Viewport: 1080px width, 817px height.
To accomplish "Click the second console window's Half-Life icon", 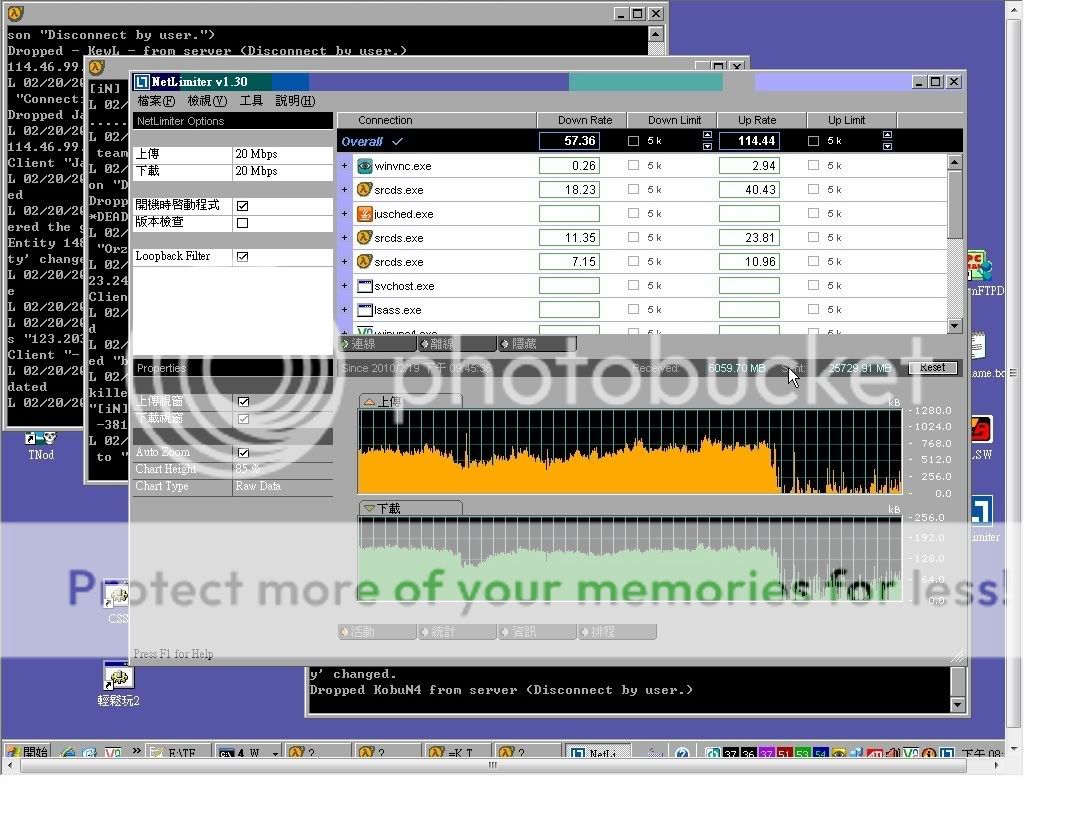I will point(96,67).
